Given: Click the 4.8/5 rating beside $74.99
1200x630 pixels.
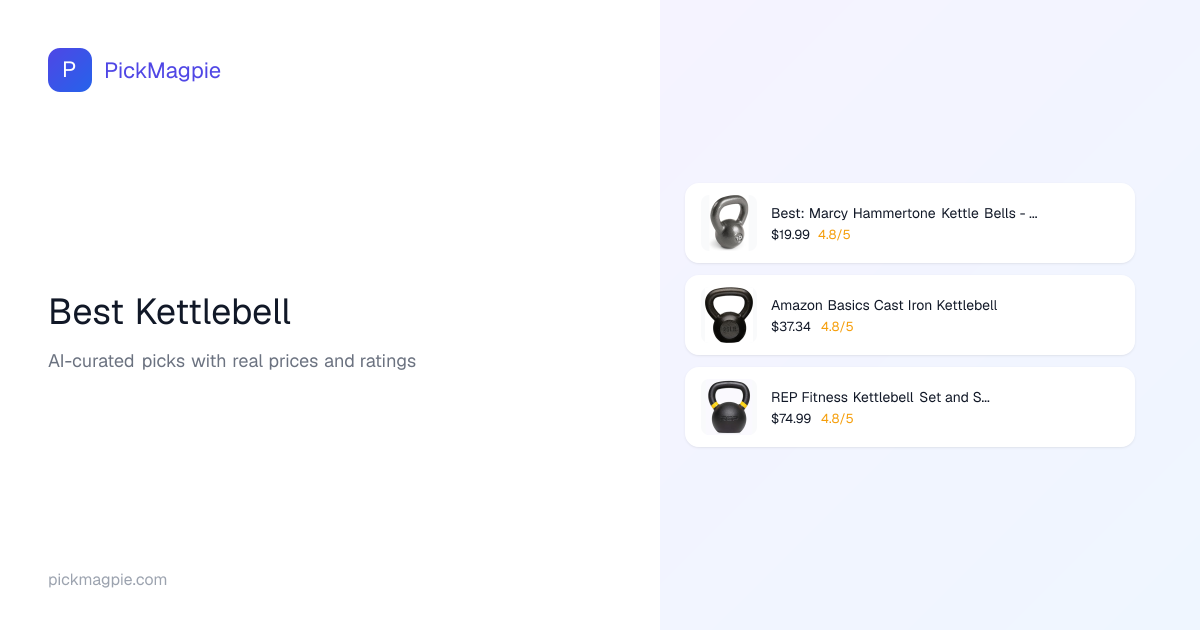Looking at the screenshot, I should 837,419.
